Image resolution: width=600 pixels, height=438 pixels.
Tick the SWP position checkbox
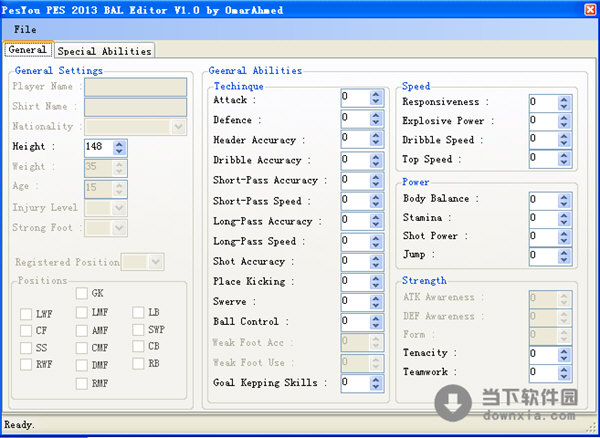coord(138,329)
